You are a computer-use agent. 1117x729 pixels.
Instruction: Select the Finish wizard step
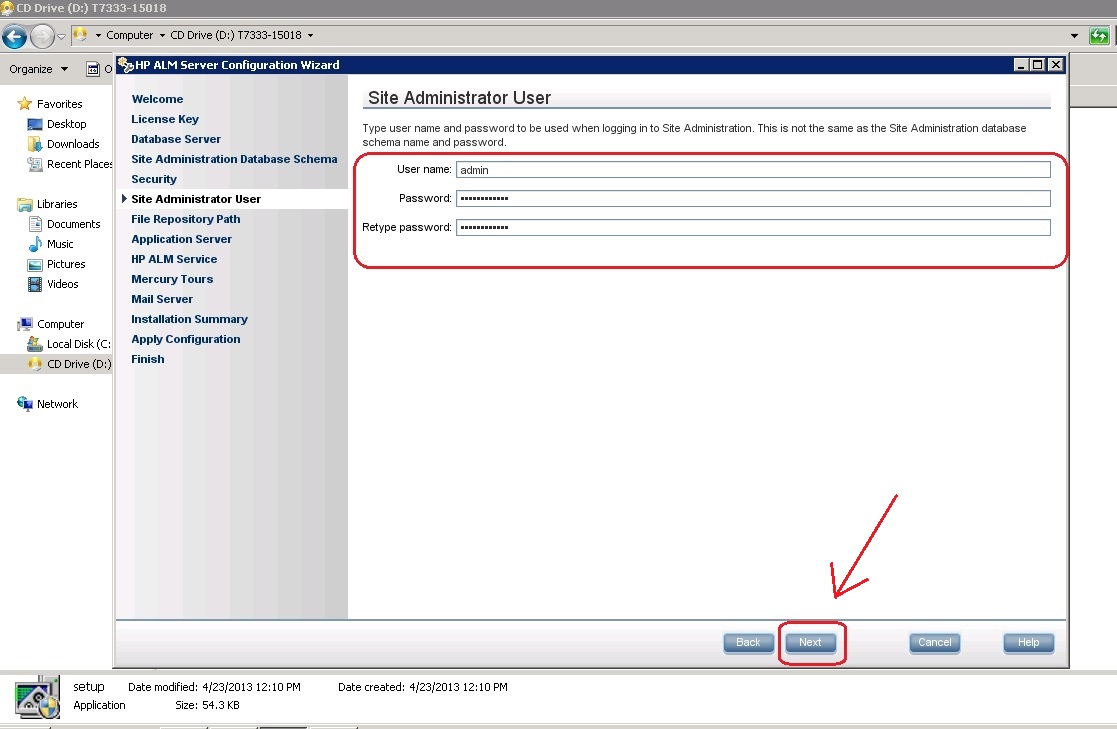[147, 358]
